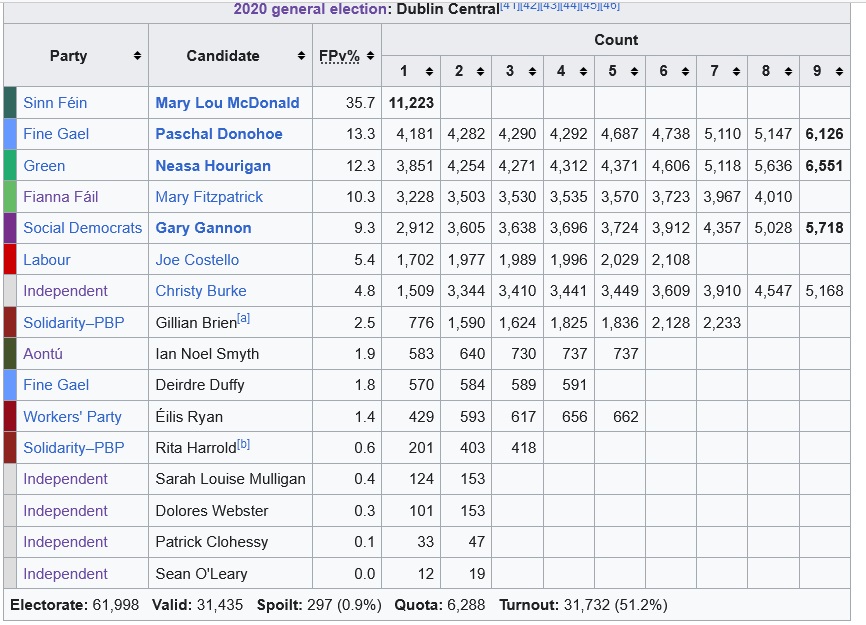Open Gary Gannon's page
The height and width of the screenshot is (625, 866).
203,227
